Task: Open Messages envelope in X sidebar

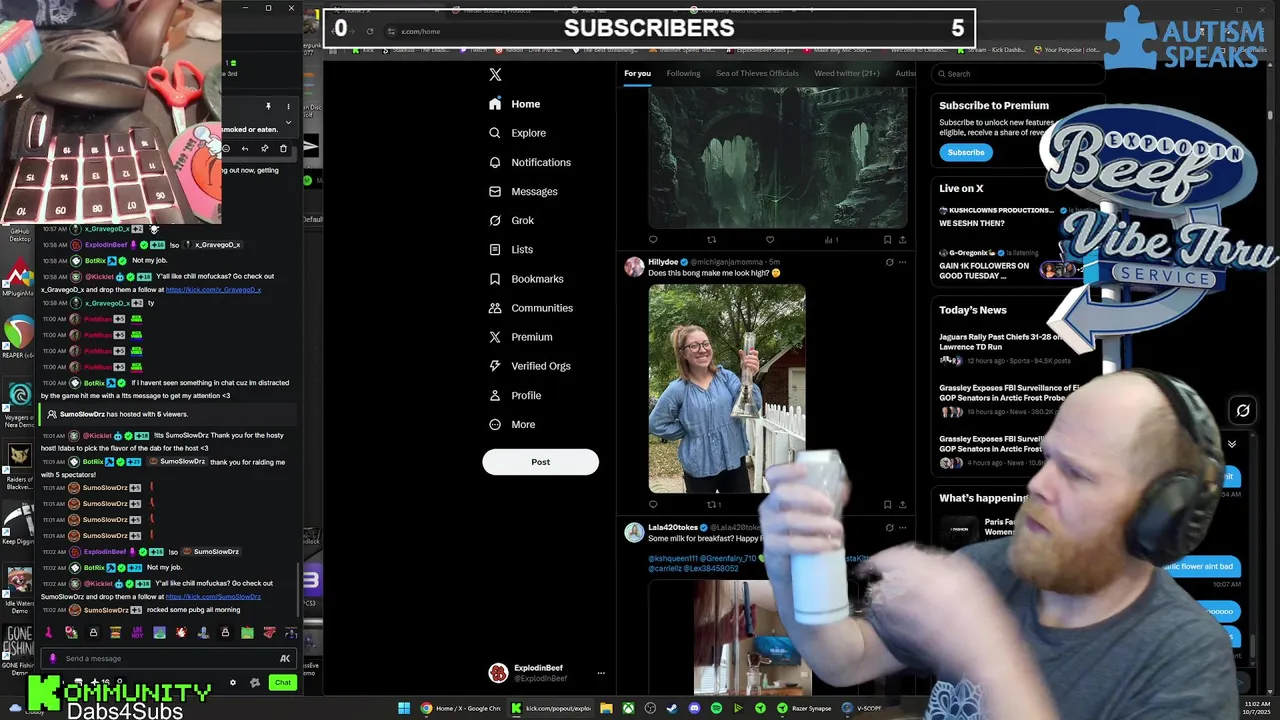Action: (494, 191)
